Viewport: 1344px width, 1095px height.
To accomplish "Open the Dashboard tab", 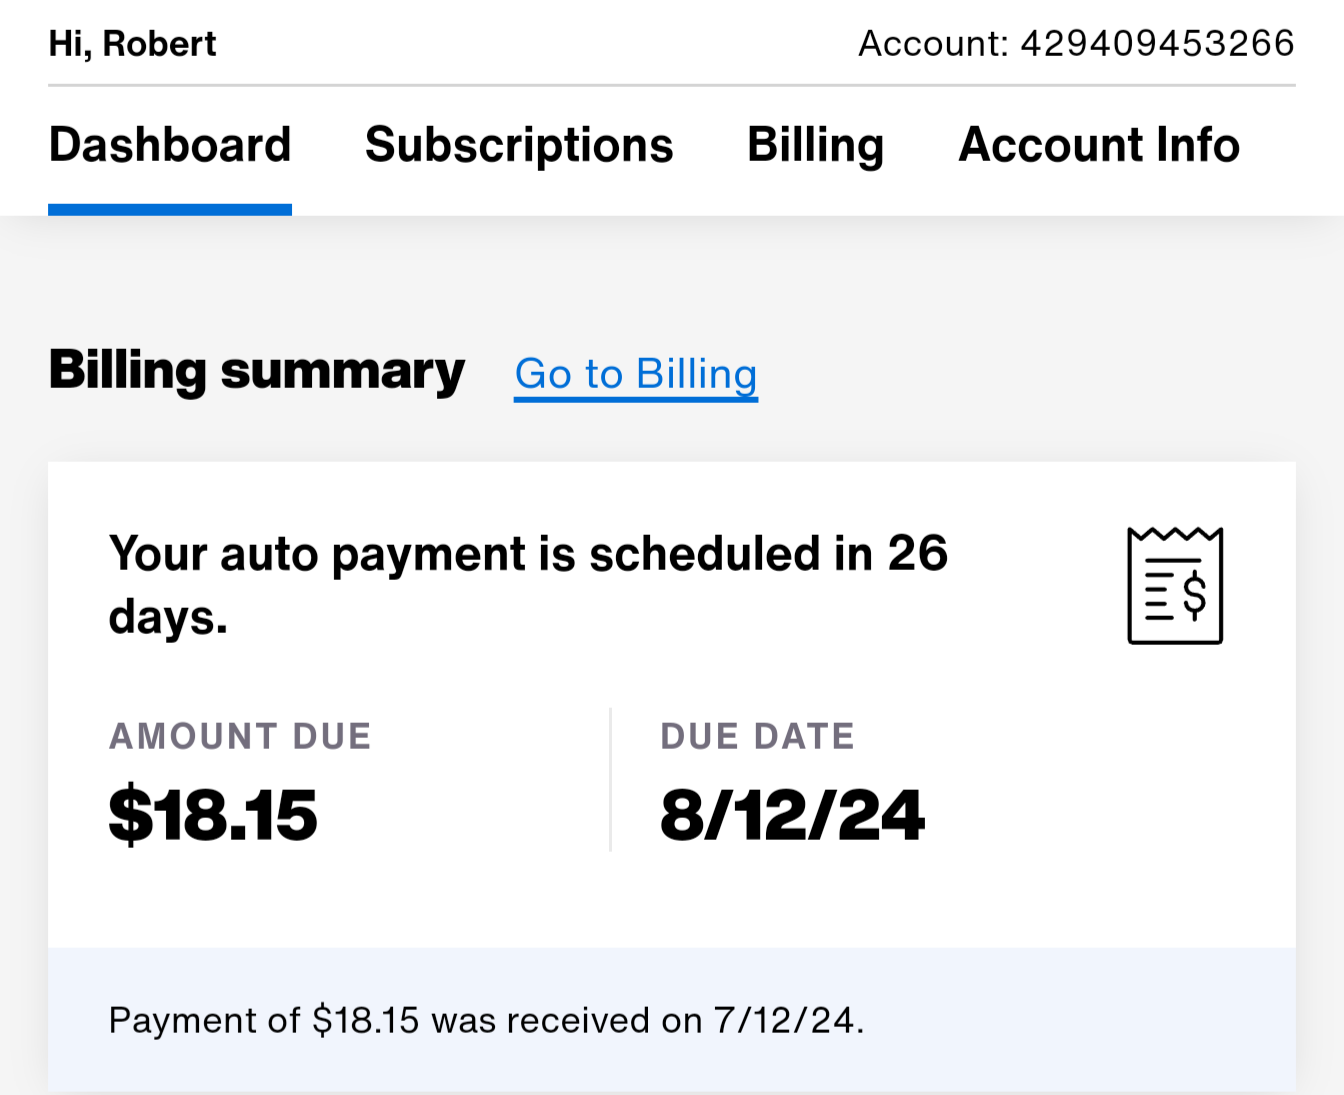I will (x=170, y=146).
